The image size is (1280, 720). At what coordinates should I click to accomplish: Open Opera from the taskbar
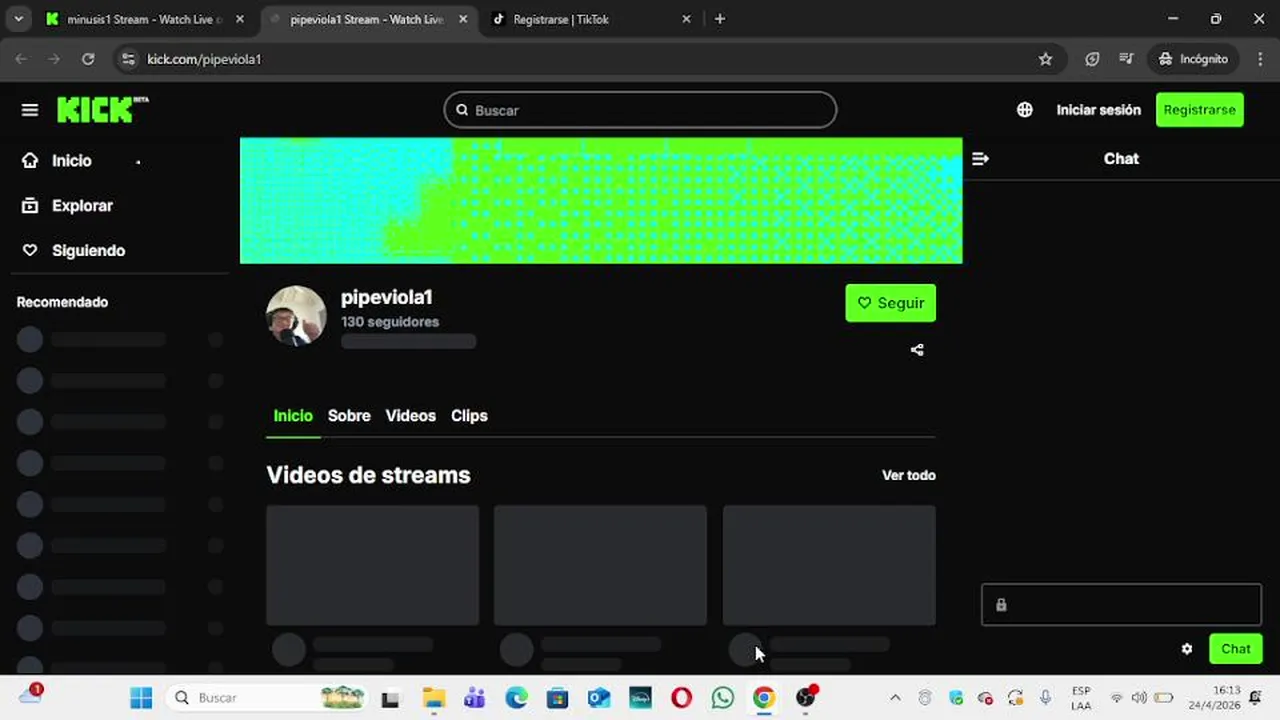click(x=681, y=698)
